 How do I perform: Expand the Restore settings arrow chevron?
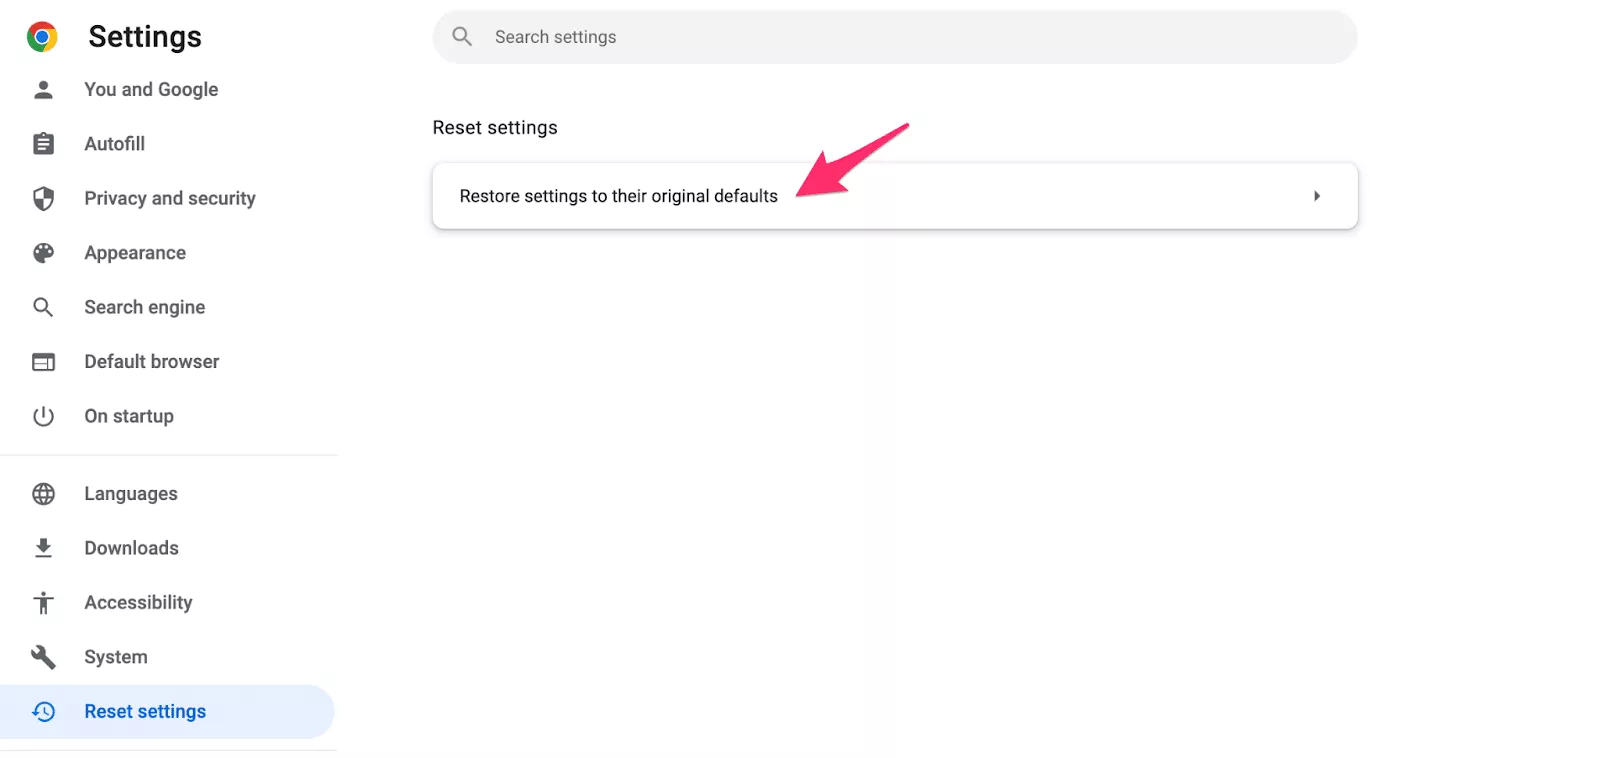tap(1317, 196)
